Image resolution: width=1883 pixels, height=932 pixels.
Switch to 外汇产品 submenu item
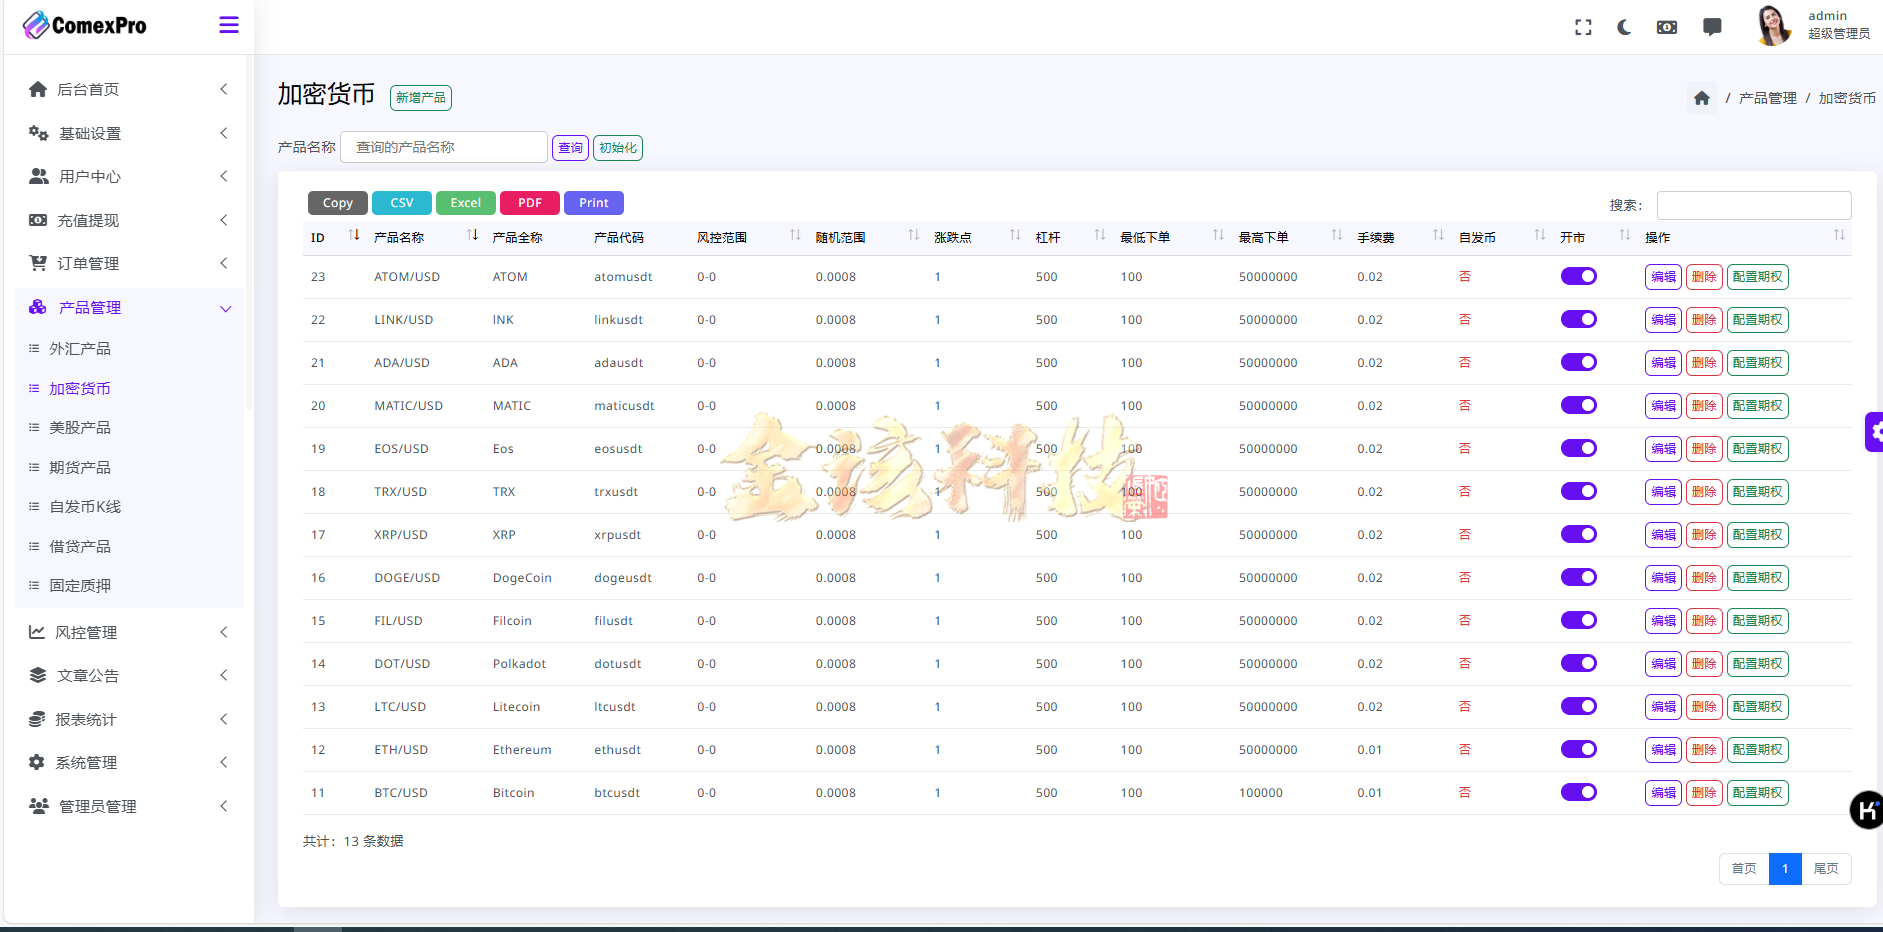coord(80,348)
